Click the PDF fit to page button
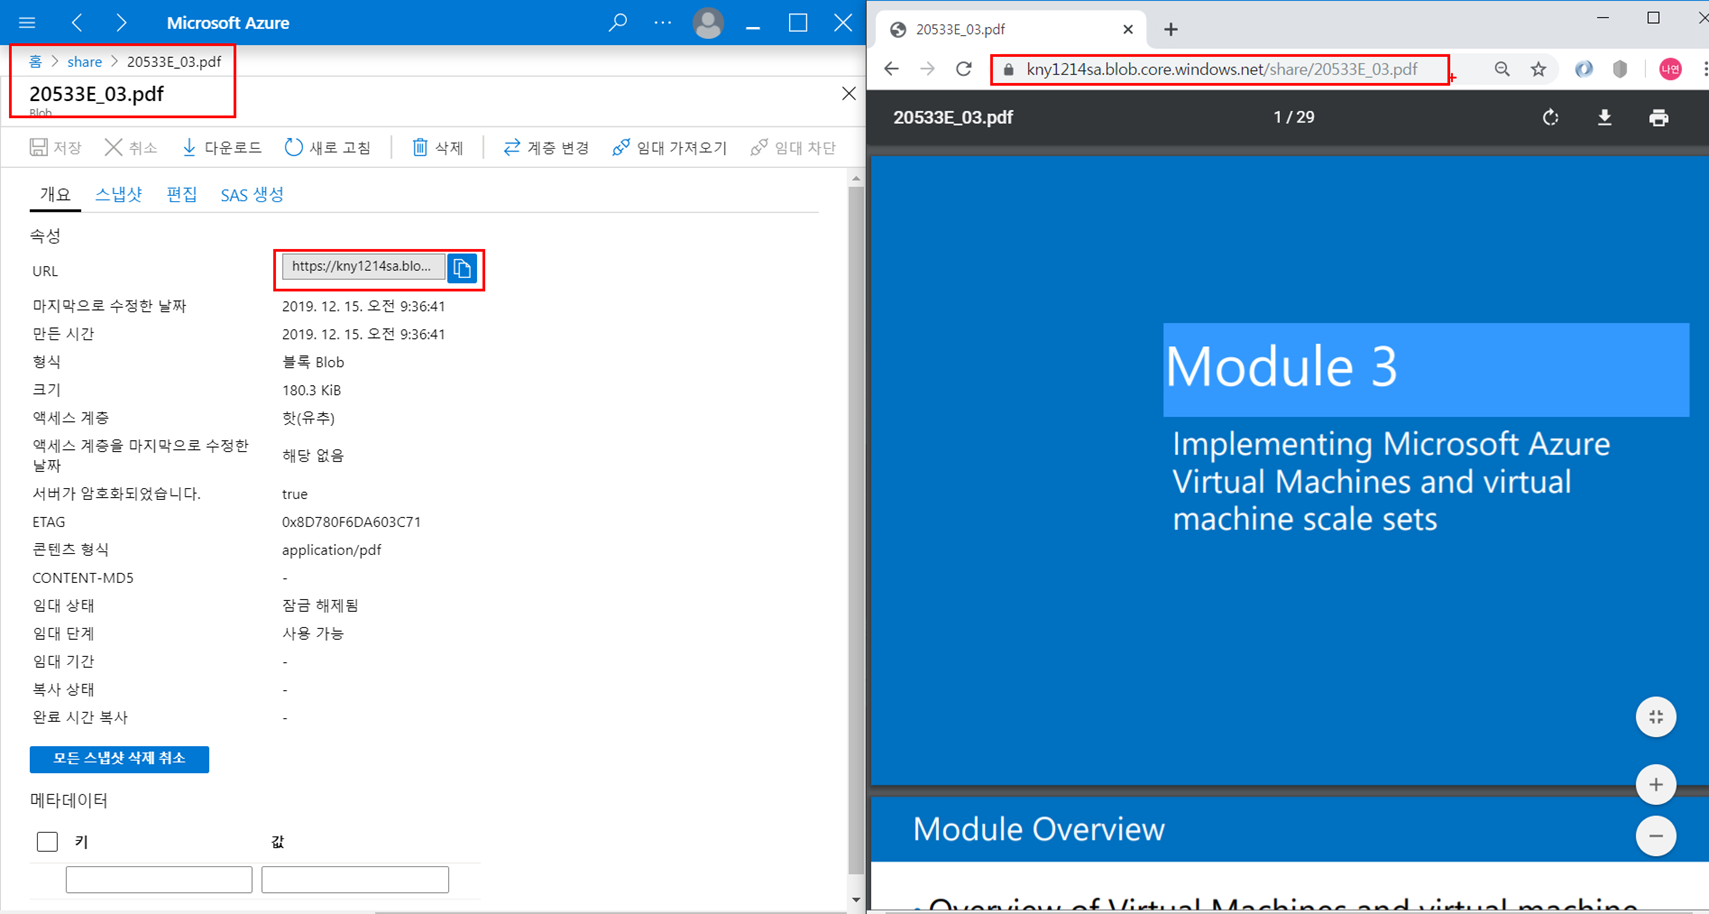Image resolution: width=1709 pixels, height=914 pixels. click(x=1656, y=717)
